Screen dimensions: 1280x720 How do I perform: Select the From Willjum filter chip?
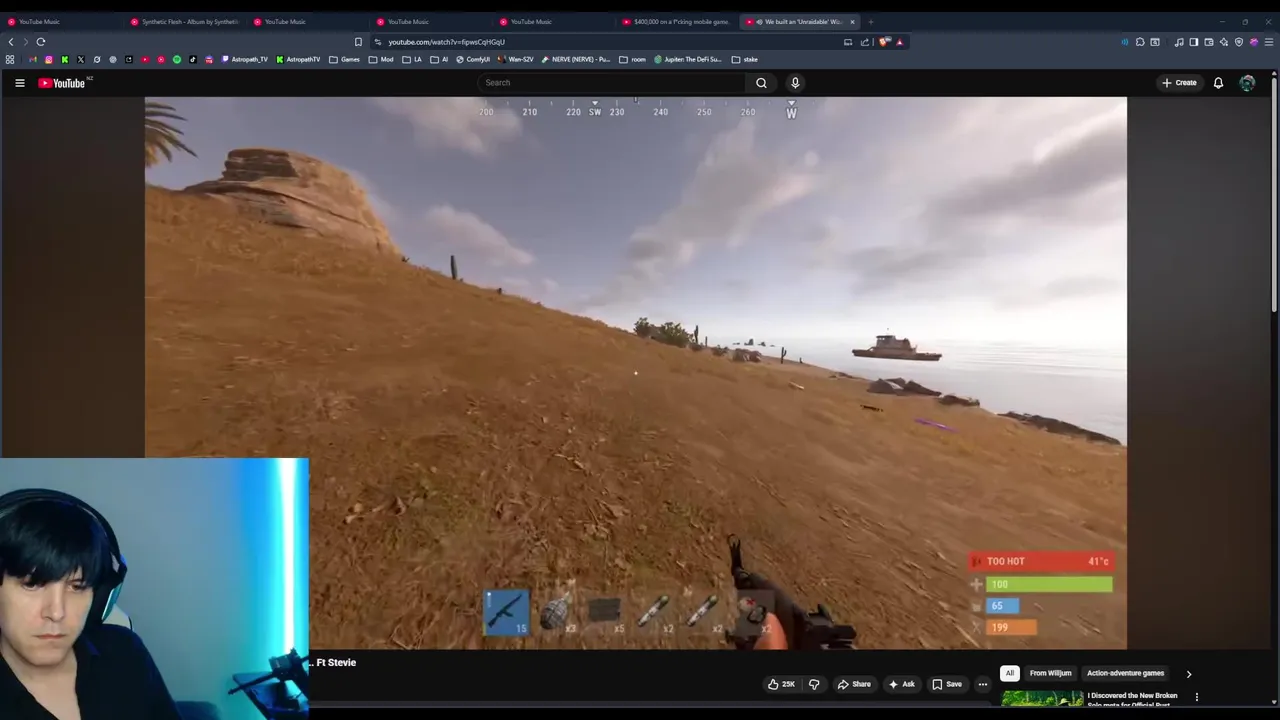1050,673
